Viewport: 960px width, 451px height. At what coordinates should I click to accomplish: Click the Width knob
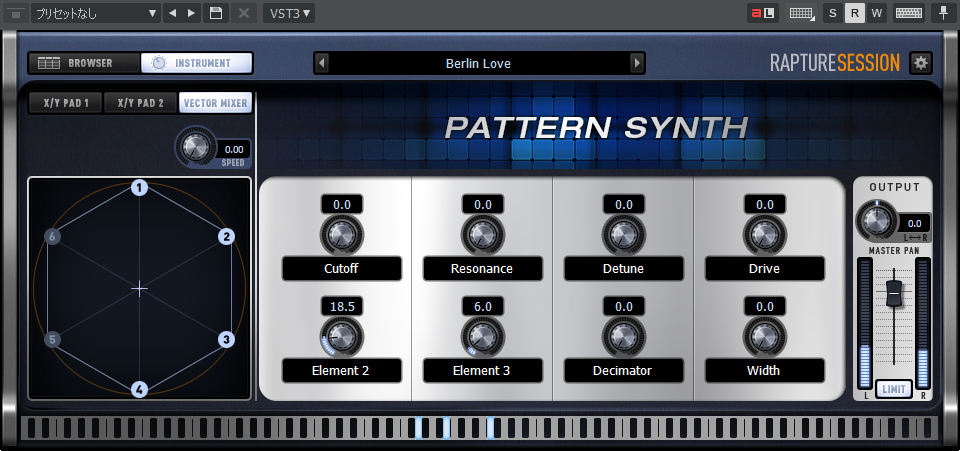(x=764, y=337)
